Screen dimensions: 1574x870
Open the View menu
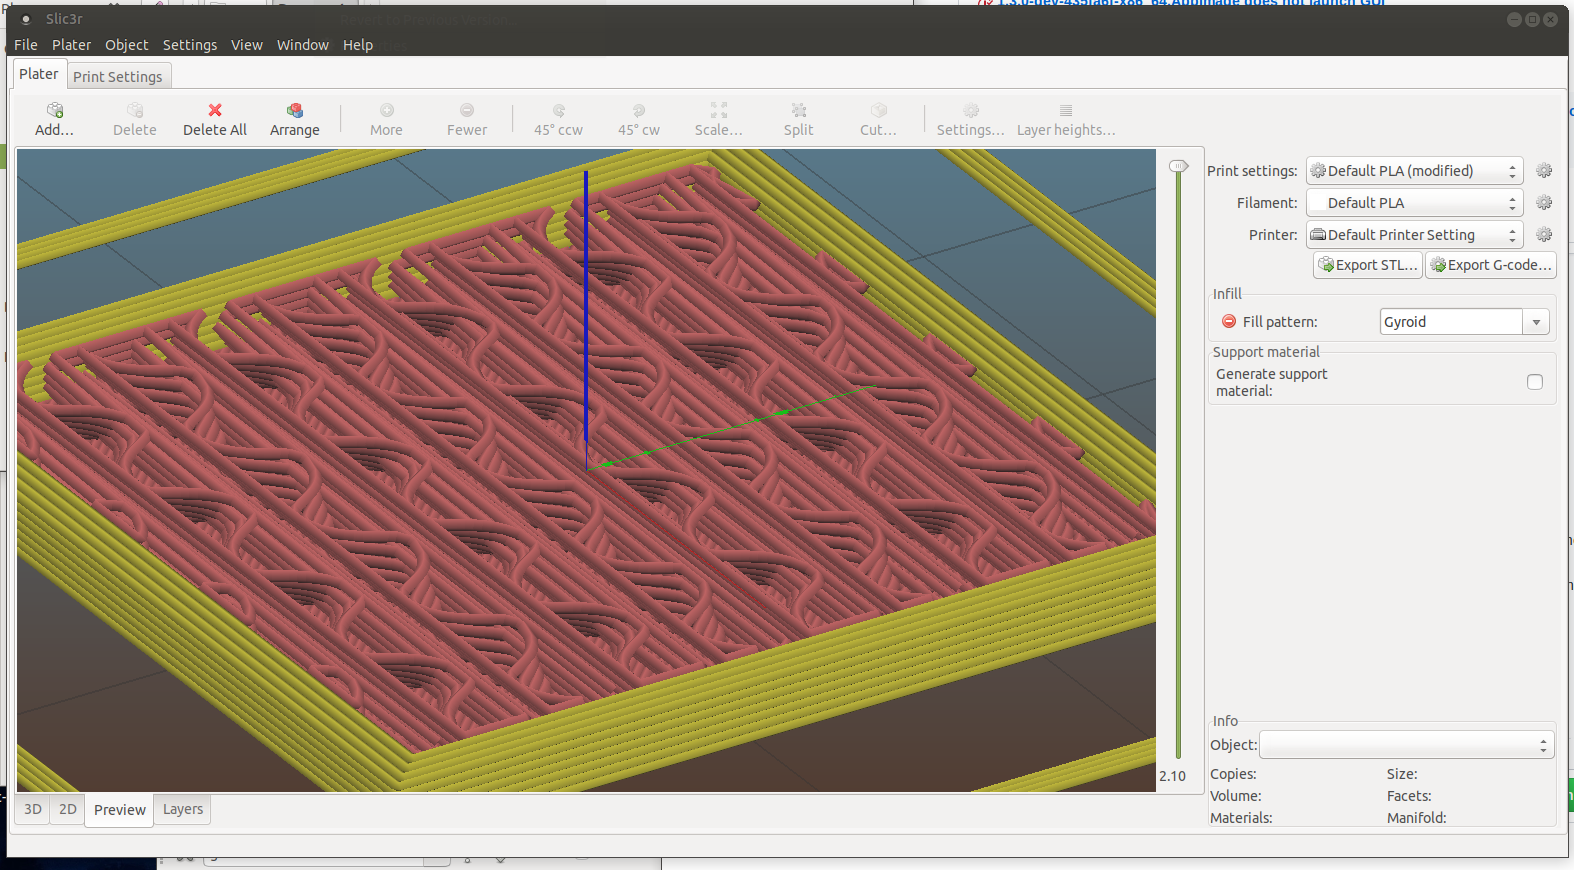pyautogui.click(x=247, y=45)
